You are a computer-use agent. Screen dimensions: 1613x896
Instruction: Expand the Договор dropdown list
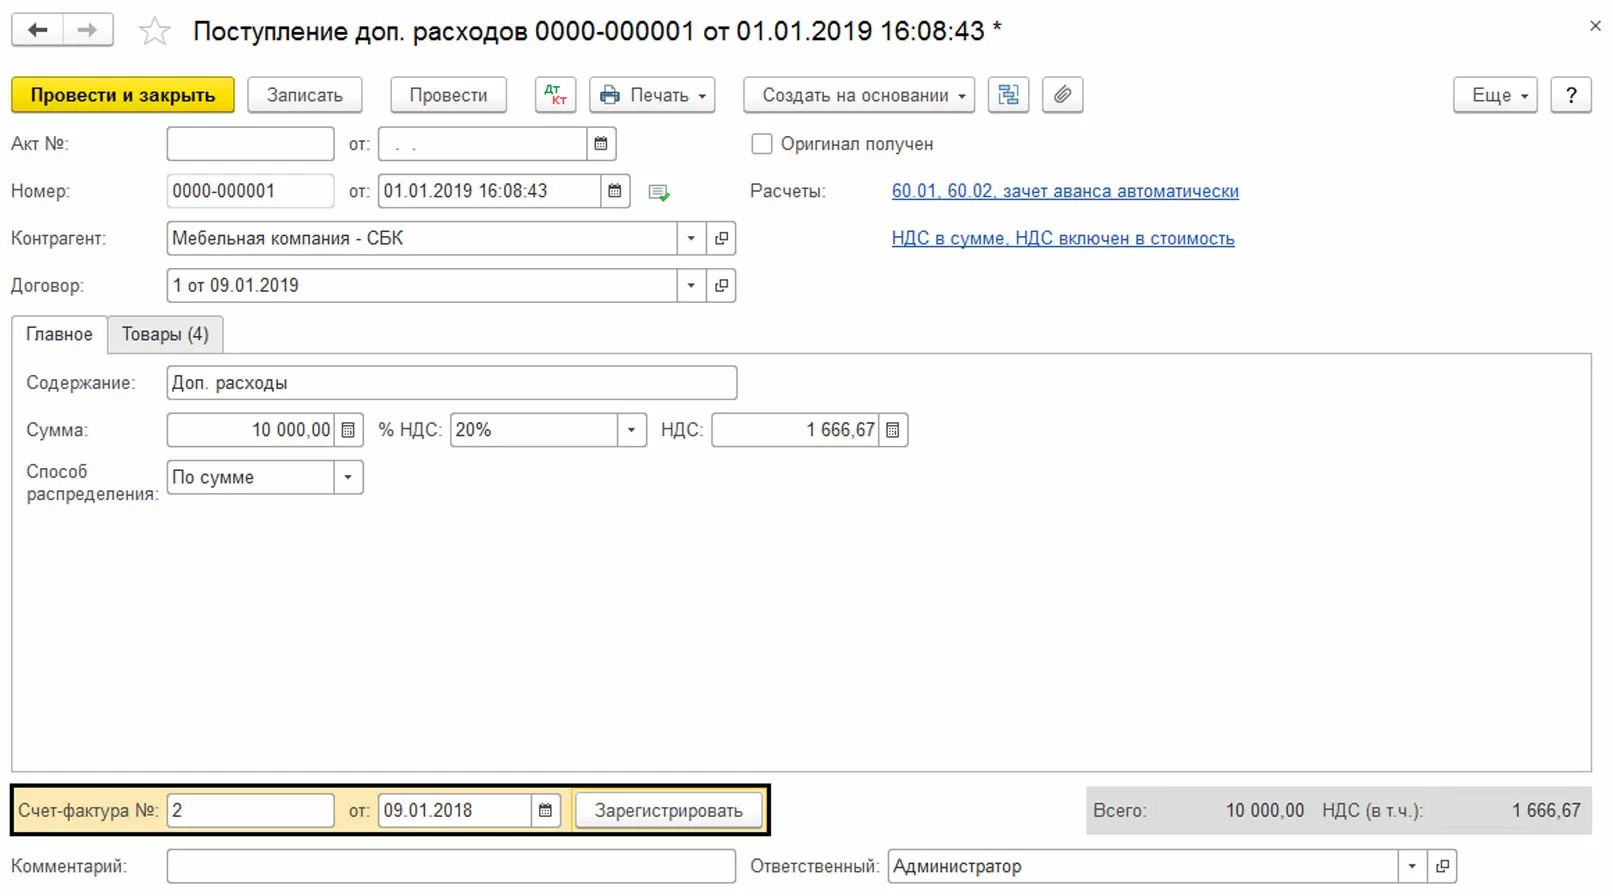[691, 285]
